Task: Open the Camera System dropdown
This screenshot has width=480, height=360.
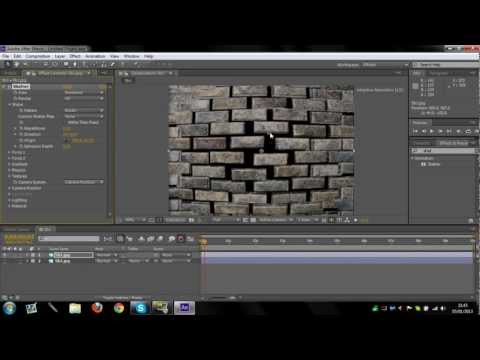Action: pos(84,182)
